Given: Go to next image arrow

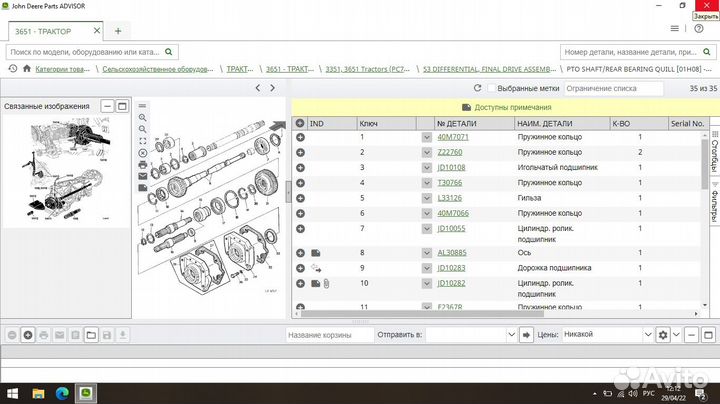Looking at the screenshot, I should click(x=272, y=88).
